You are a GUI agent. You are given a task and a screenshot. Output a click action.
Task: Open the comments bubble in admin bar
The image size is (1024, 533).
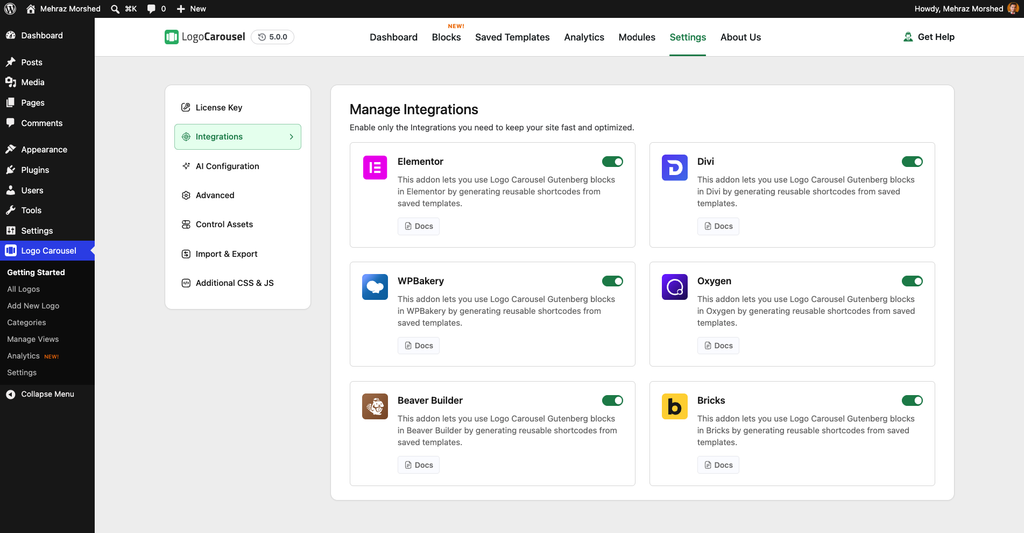tap(151, 8)
